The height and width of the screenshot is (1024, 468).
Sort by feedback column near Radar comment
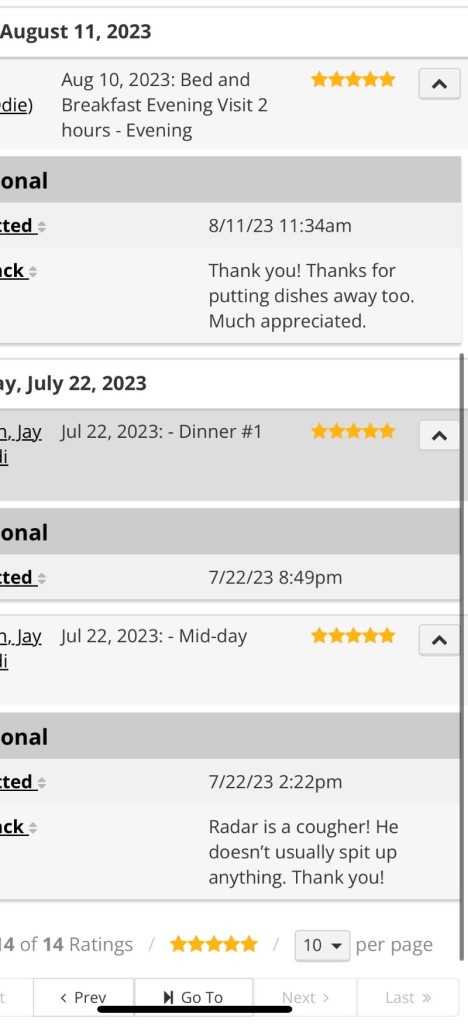click(18, 827)
